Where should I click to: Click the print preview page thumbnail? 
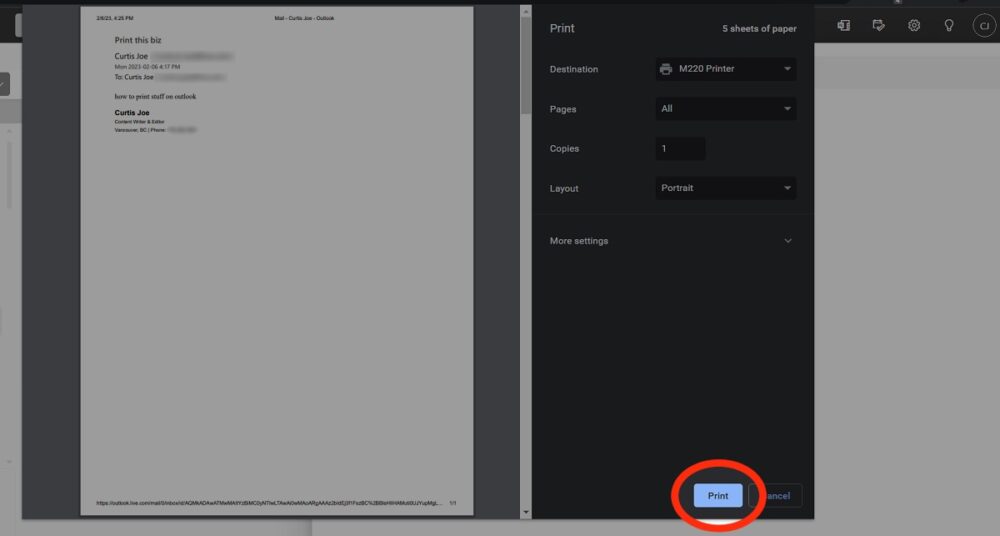[x=277, y=260]
